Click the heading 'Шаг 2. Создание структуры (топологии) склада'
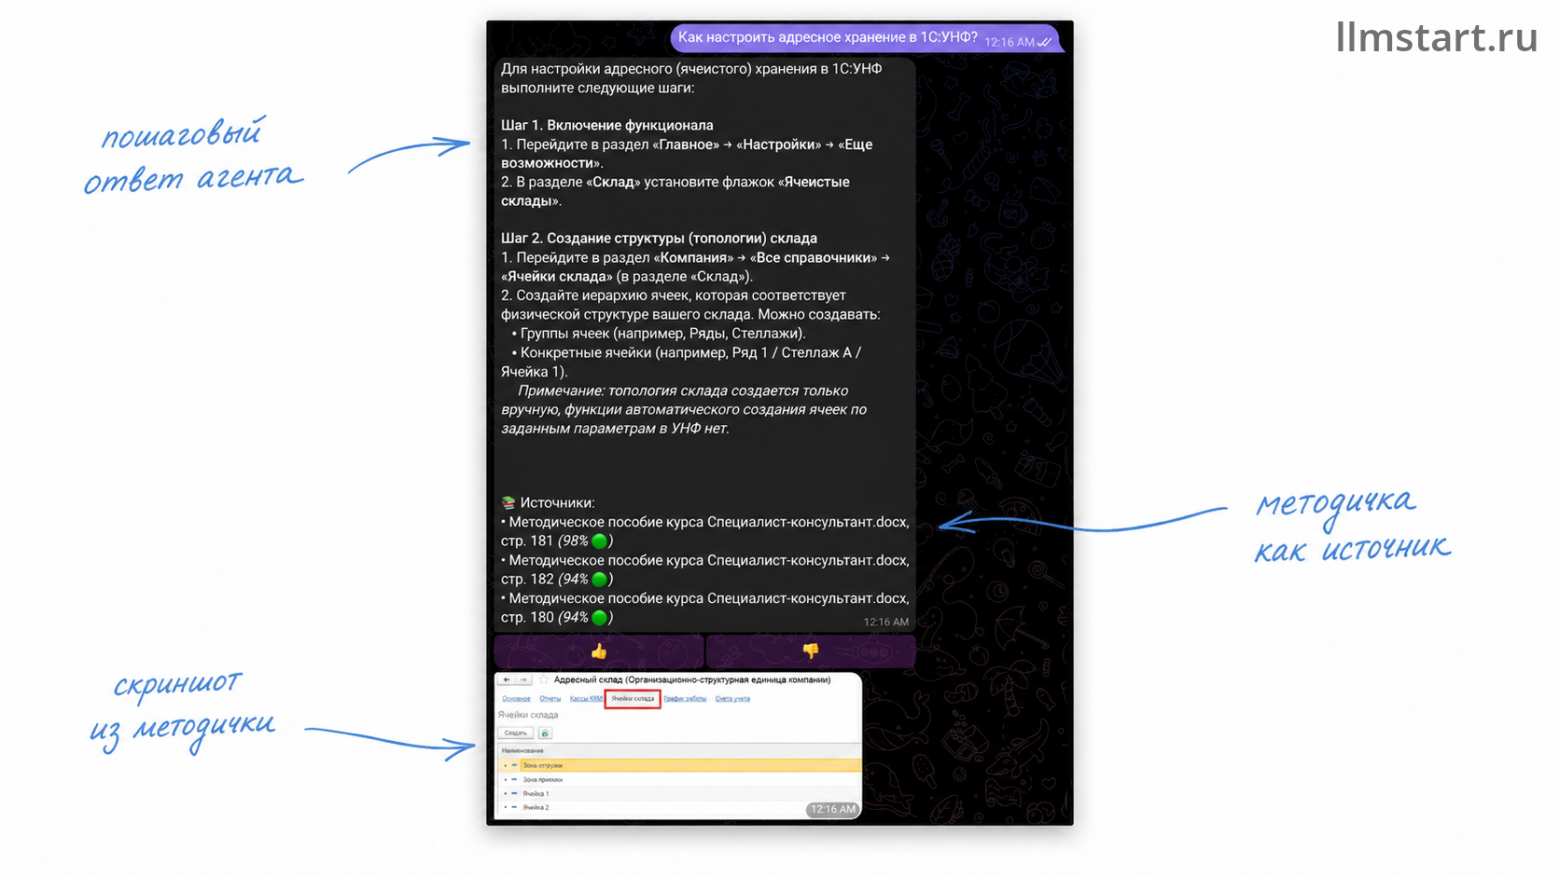 pyautogui.click(x=659, y=238)
